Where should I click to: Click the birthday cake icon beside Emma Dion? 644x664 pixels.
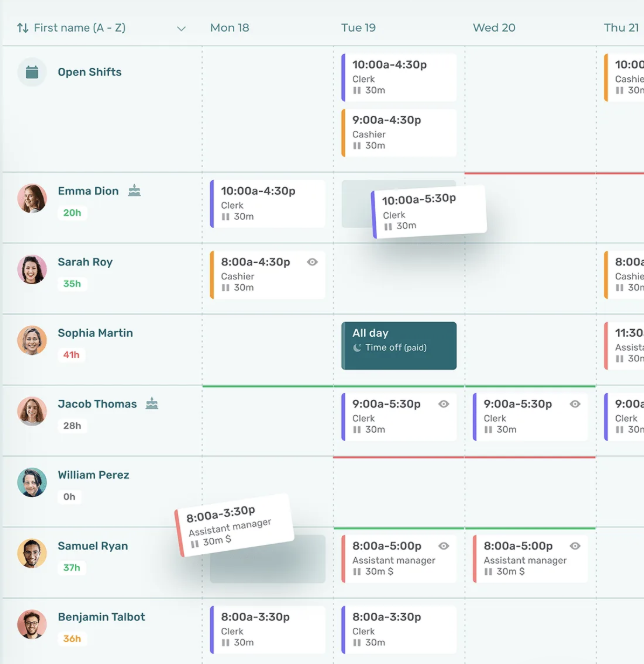(x=135, y=191)
